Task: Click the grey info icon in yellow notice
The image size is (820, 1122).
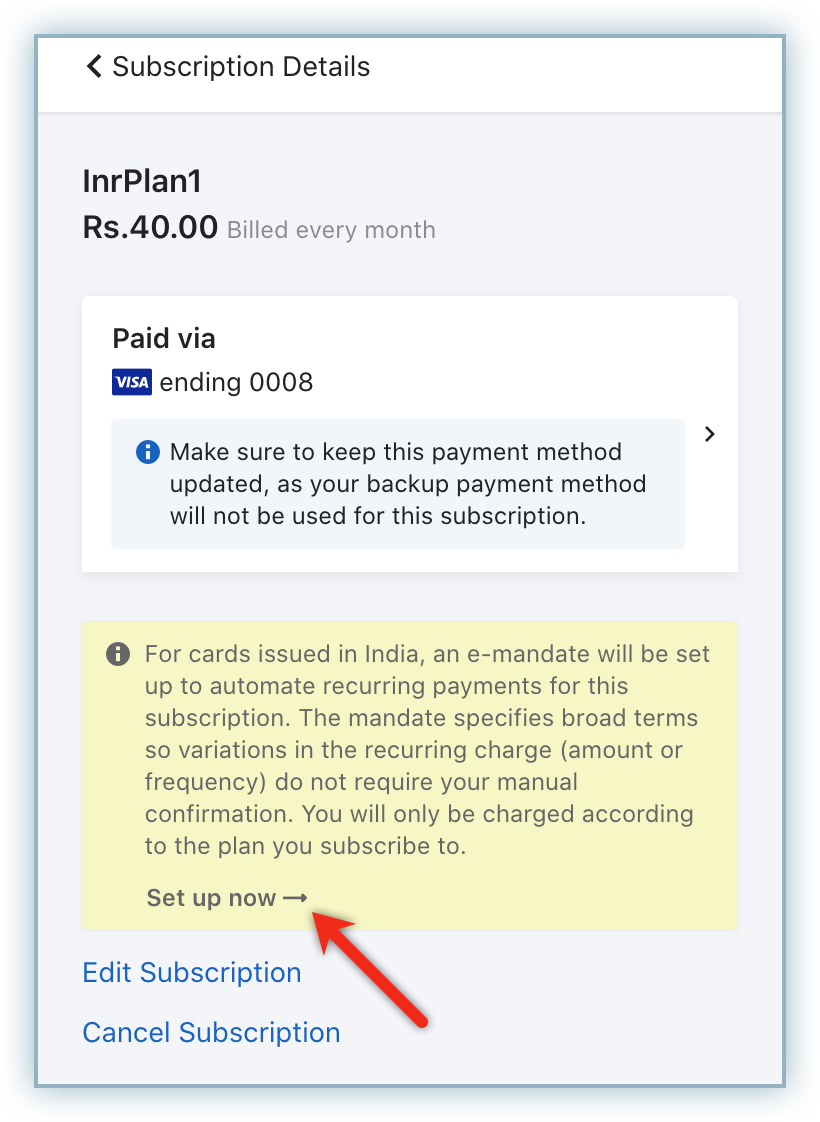Action: [118, 655]
